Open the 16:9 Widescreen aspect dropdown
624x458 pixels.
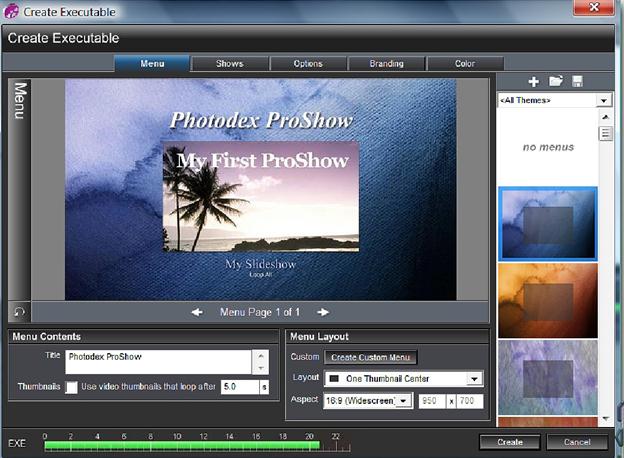click(x=404, y=401)
